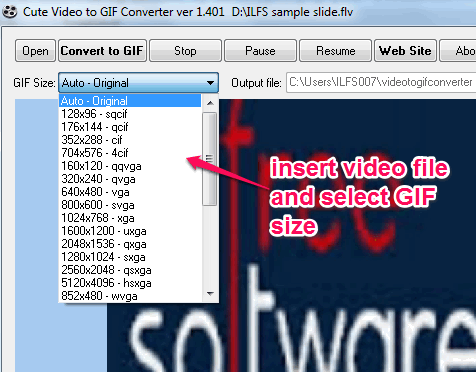Click the Stop button

pyautogui.click(x=185, y=51)
